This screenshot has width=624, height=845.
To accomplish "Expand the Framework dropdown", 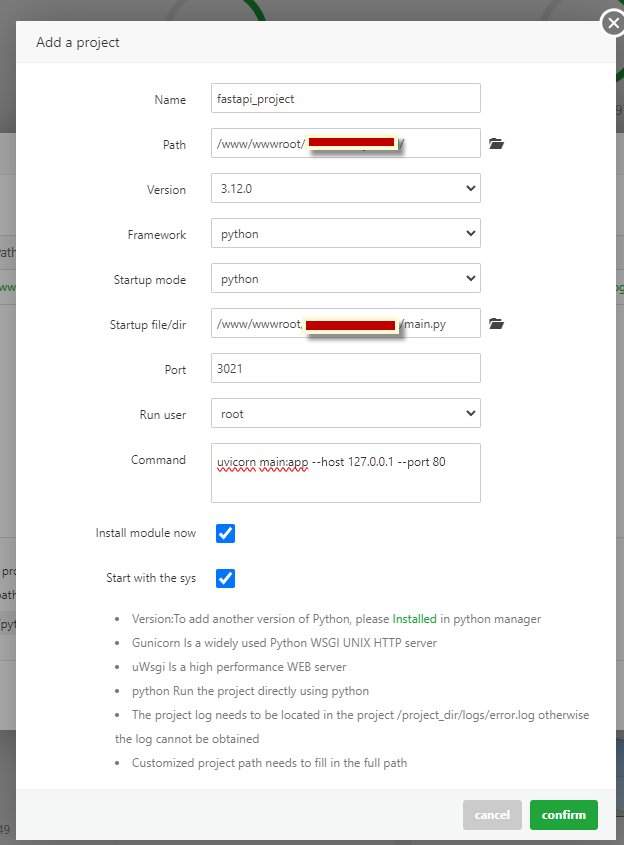I will [346, 234].
